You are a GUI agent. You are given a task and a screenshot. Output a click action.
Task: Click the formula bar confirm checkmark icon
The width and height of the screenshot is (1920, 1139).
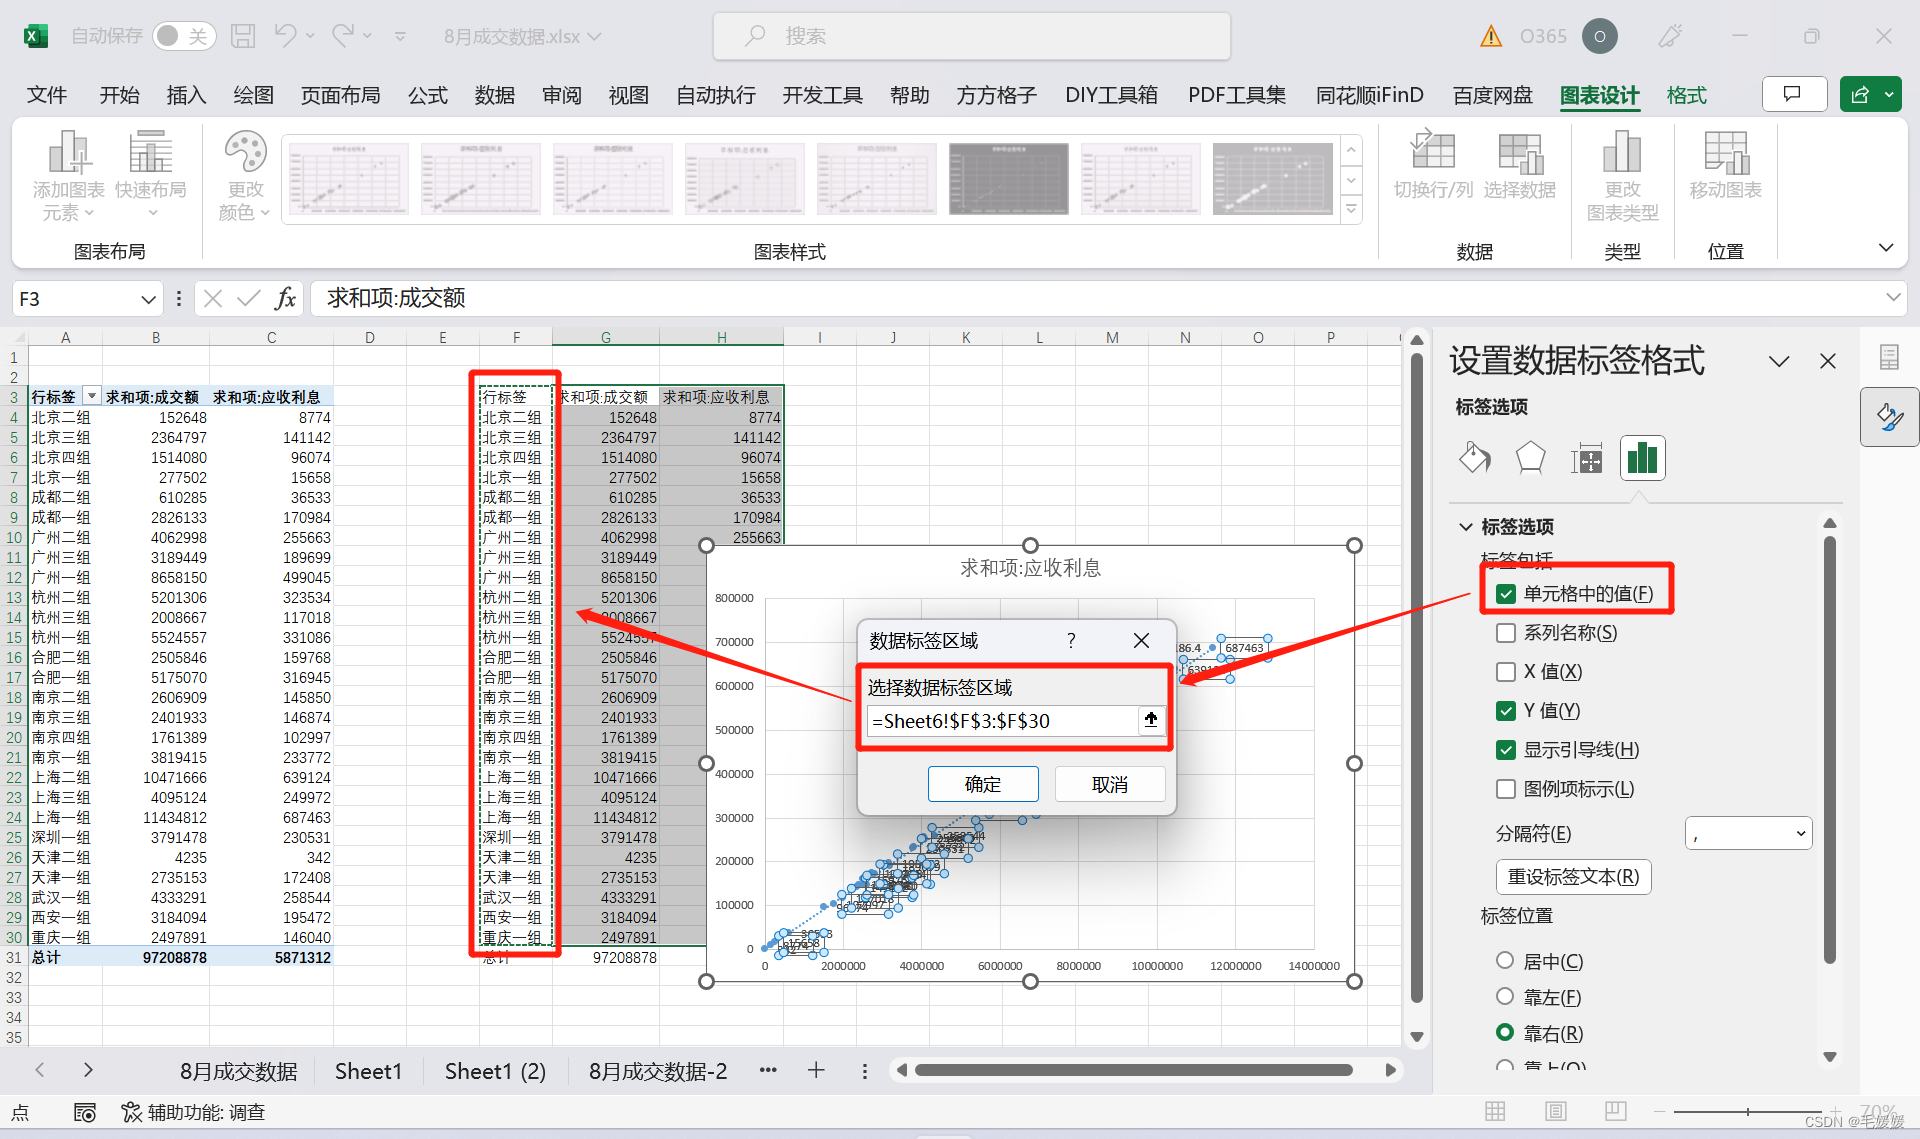pyautogui.click(x=248, y=298)
